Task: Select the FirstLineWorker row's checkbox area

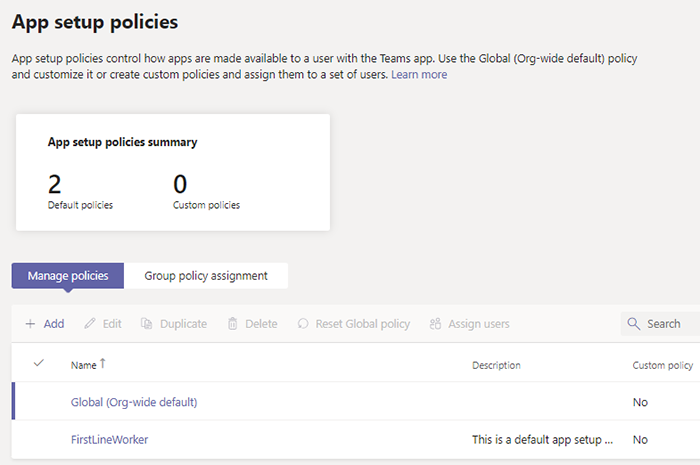Action: point(39,439)
